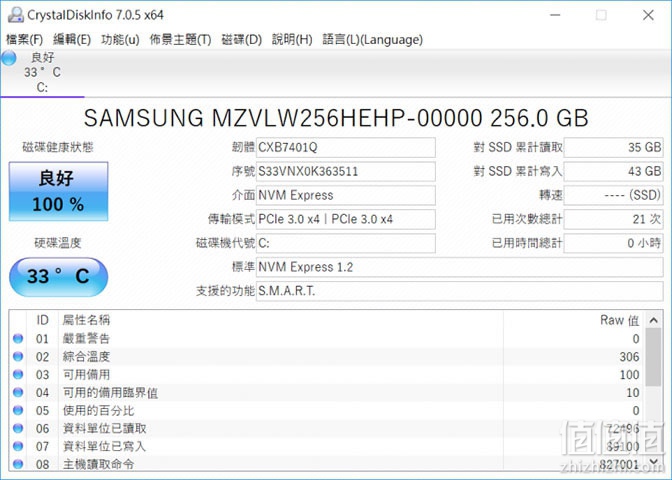Select the 嚴重警告 attribute row
The height and width of the screenshot is (480, 672).
327,339
